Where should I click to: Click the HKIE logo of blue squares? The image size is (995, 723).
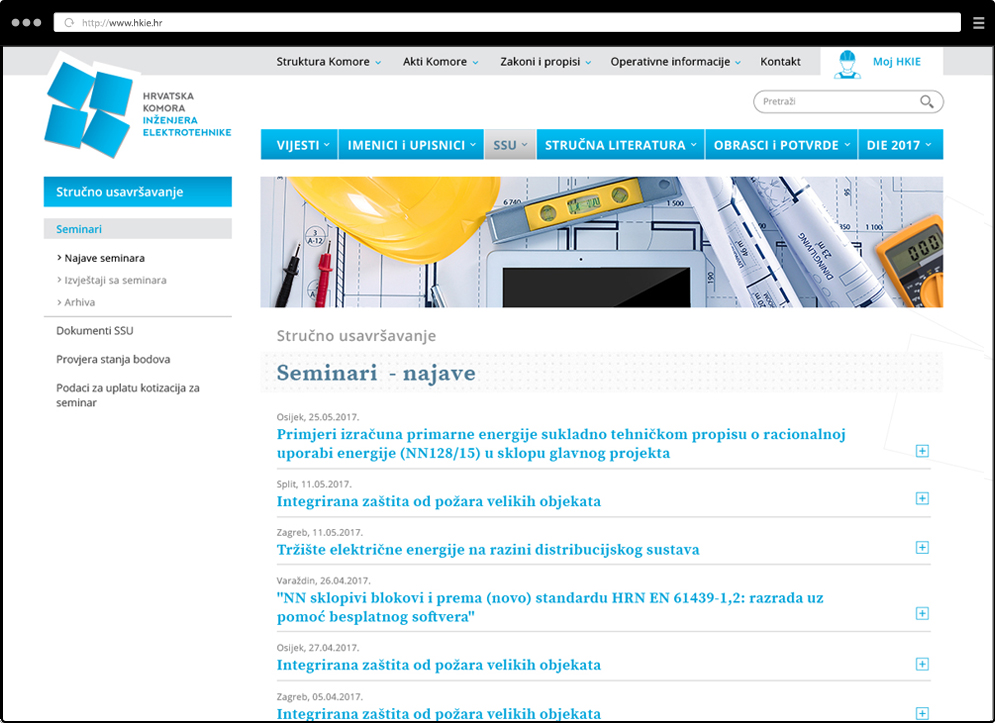pos(88,104)
